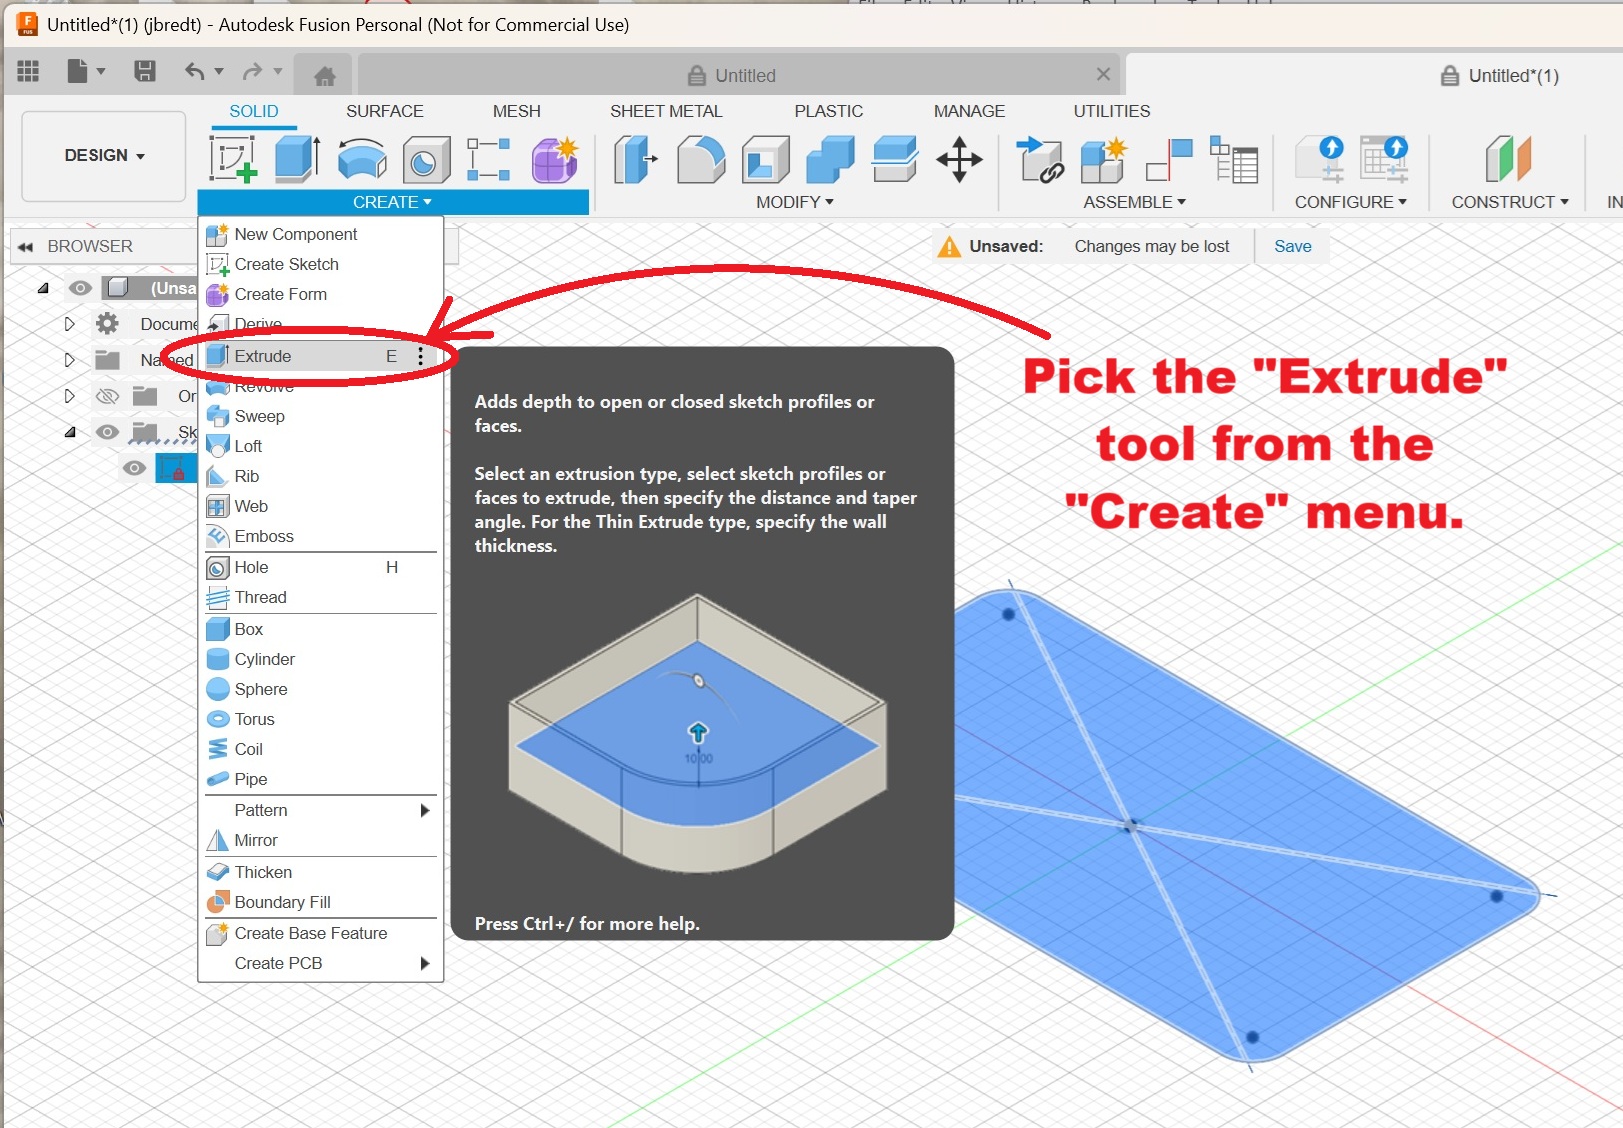Choose Extrude from the Create menu

[x=263, y=356]
